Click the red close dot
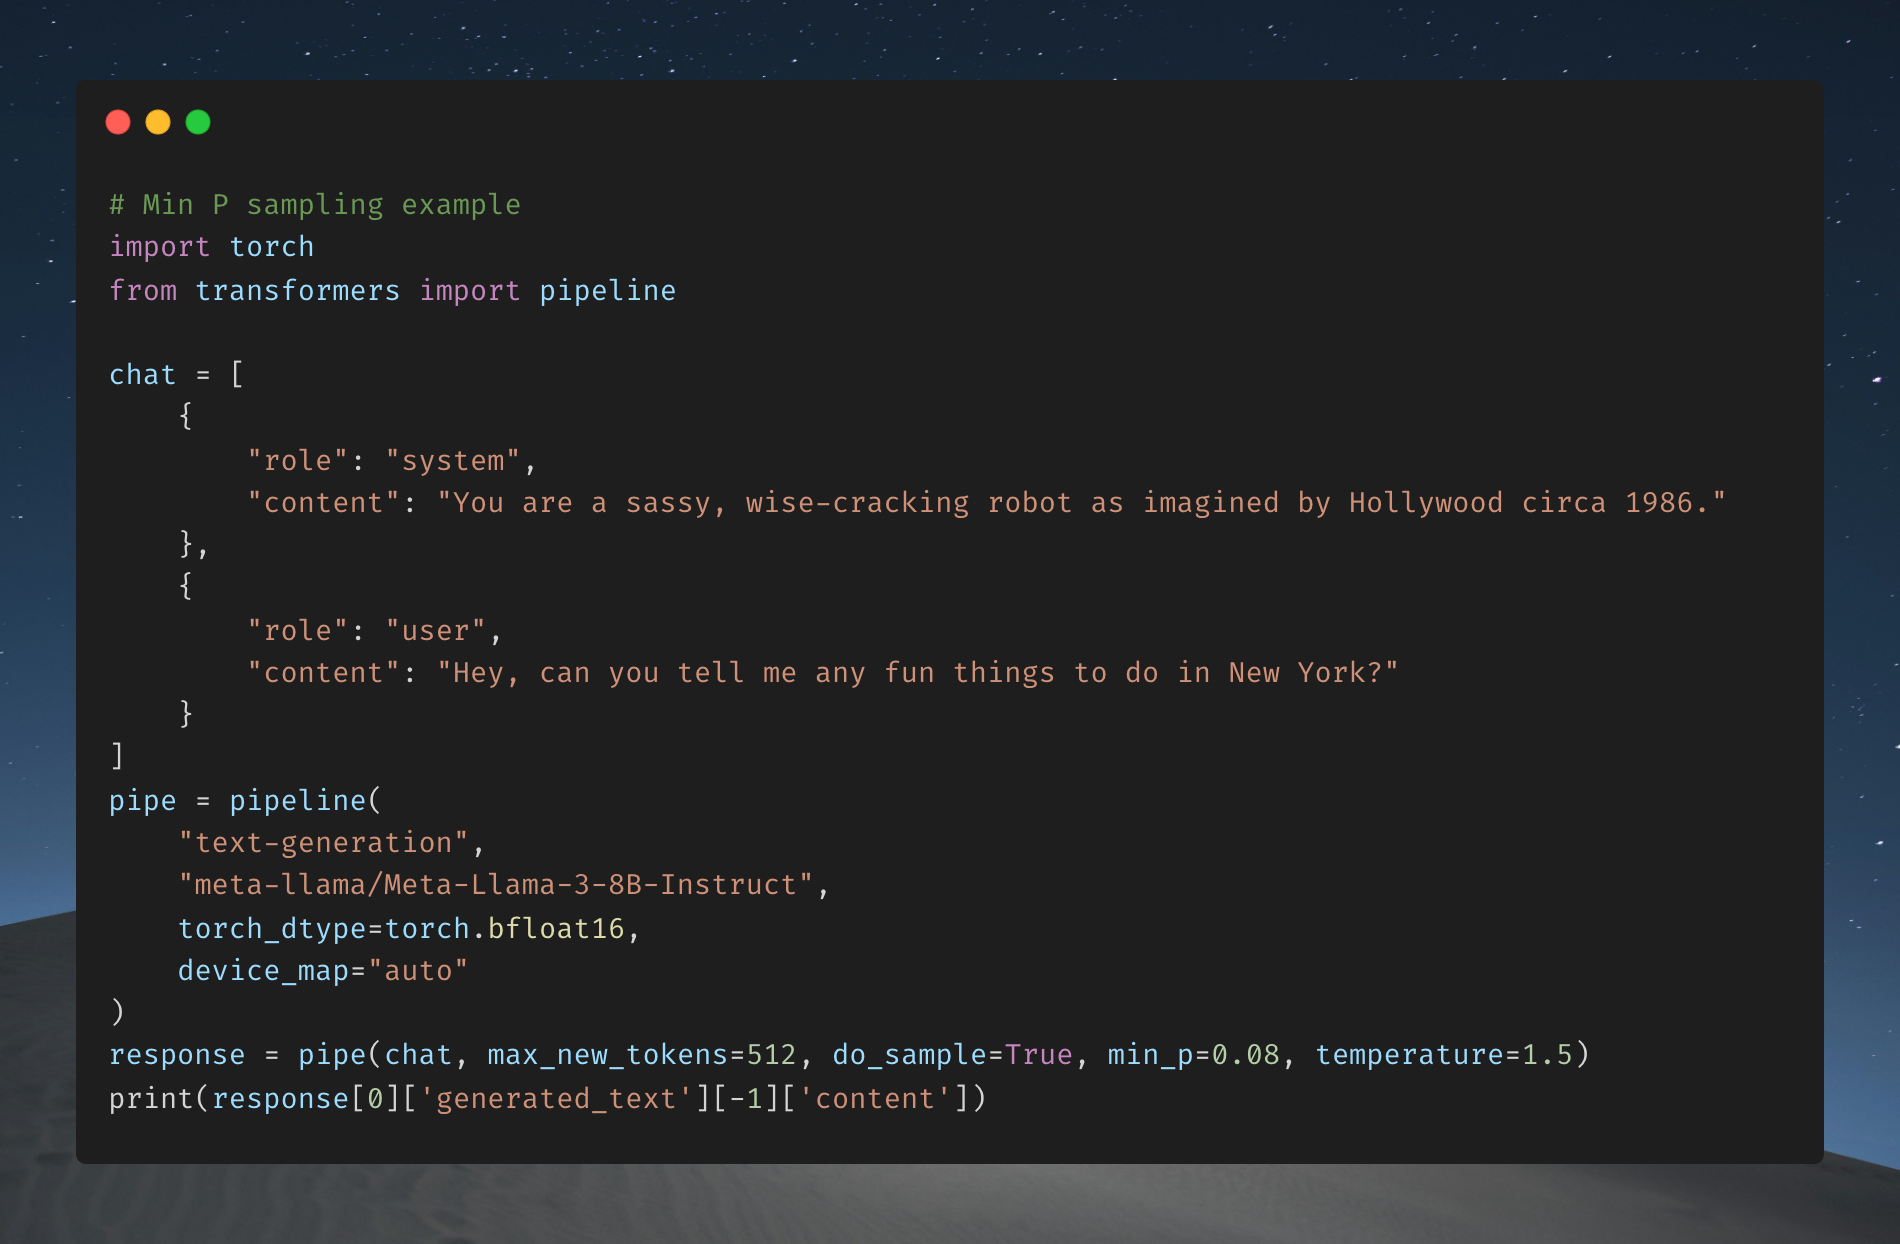 click(x=118, y=122)
